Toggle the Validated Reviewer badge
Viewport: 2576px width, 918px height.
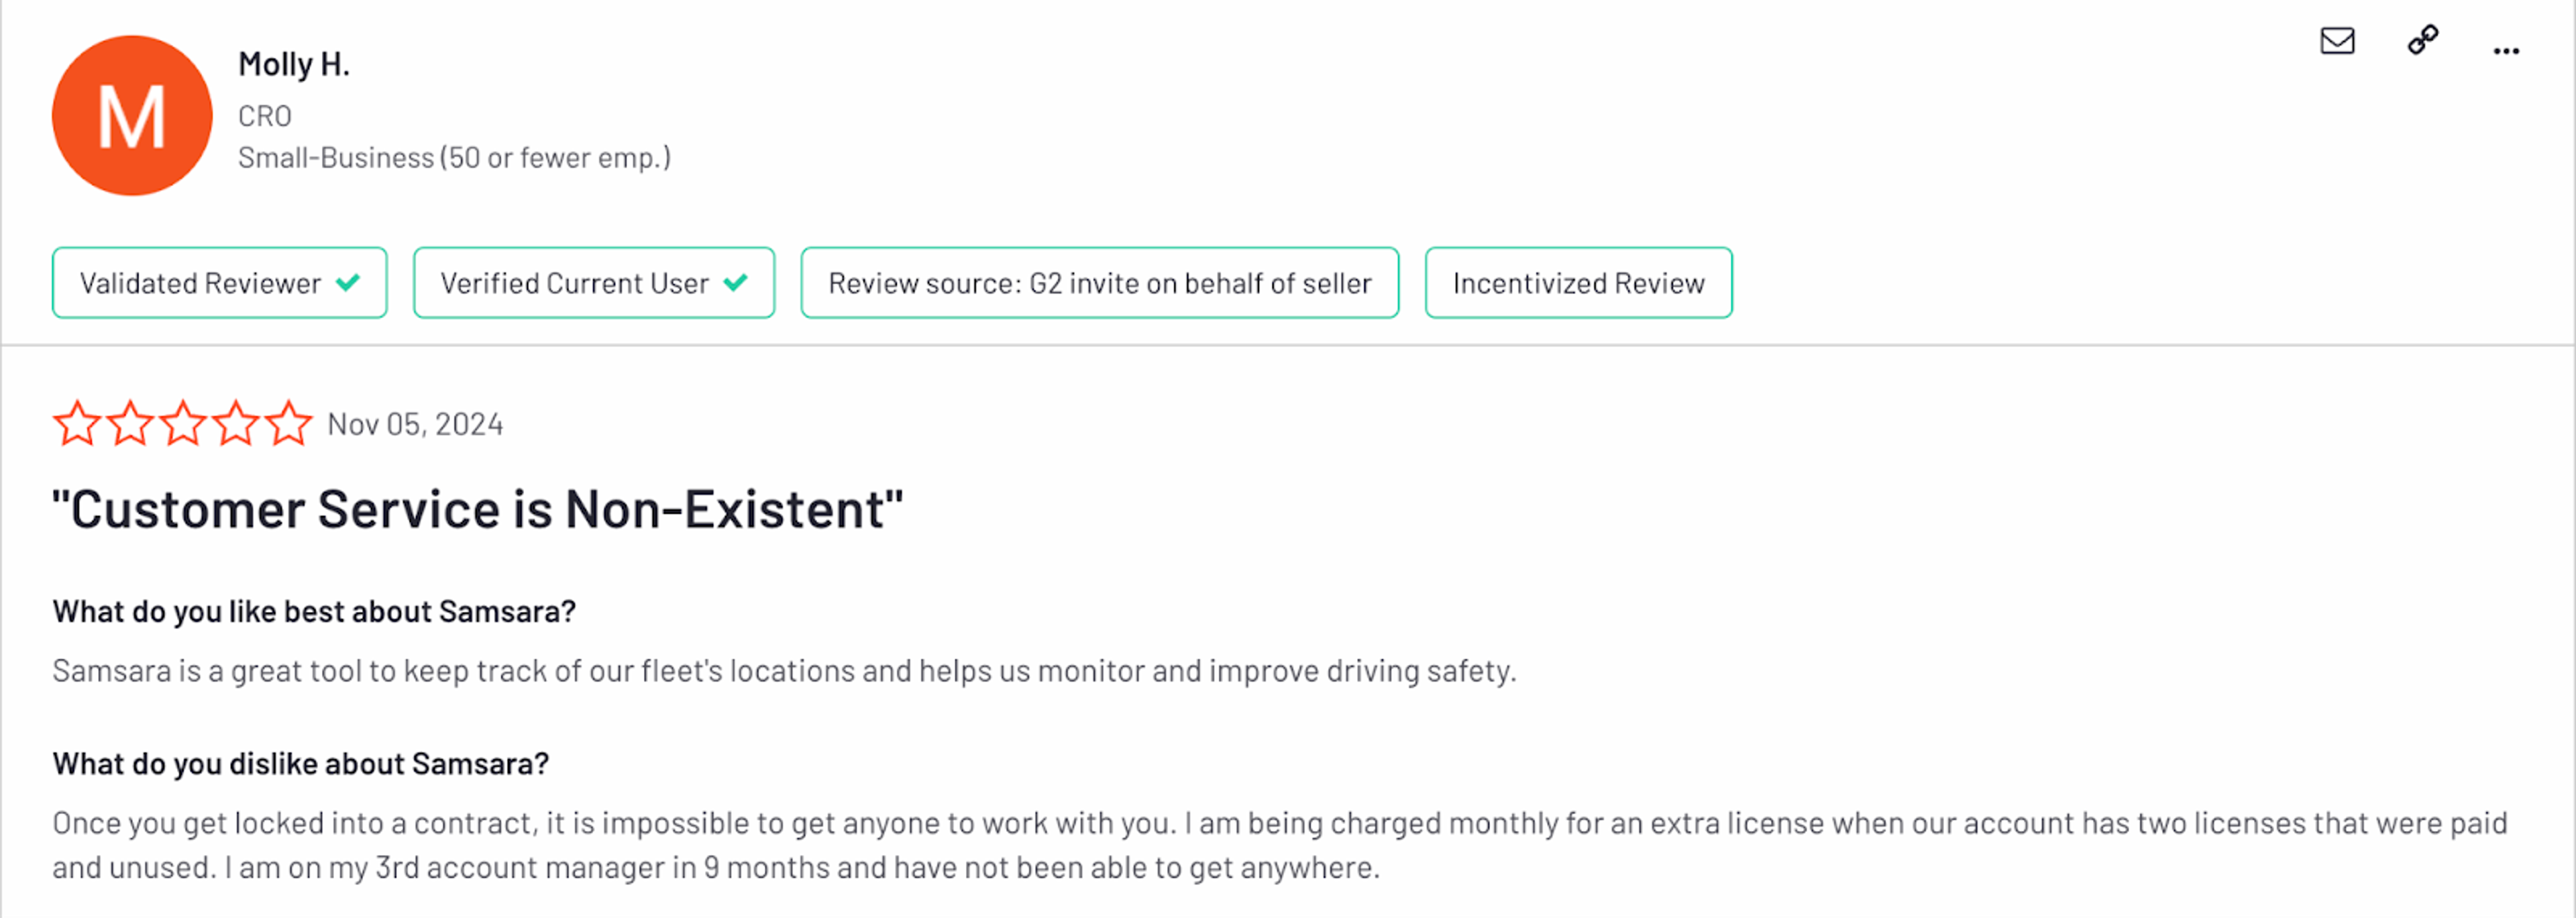[x=219, y=283]
